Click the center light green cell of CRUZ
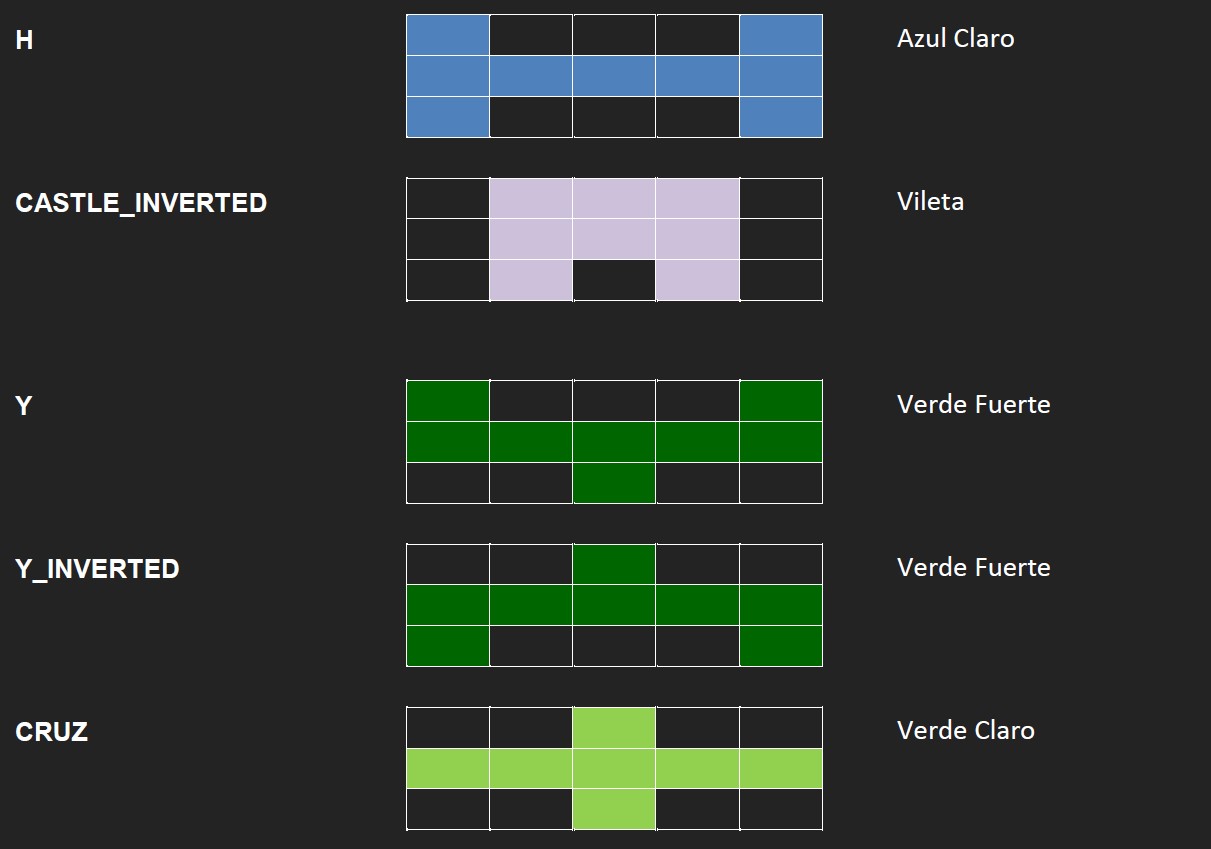 click(x=614, y=768)
